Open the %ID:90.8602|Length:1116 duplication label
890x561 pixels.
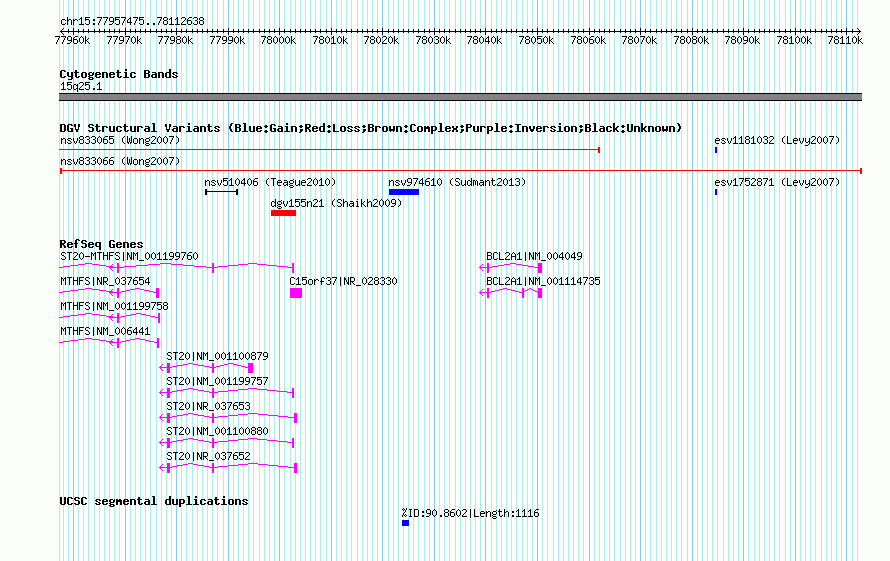tap(471, 513)
